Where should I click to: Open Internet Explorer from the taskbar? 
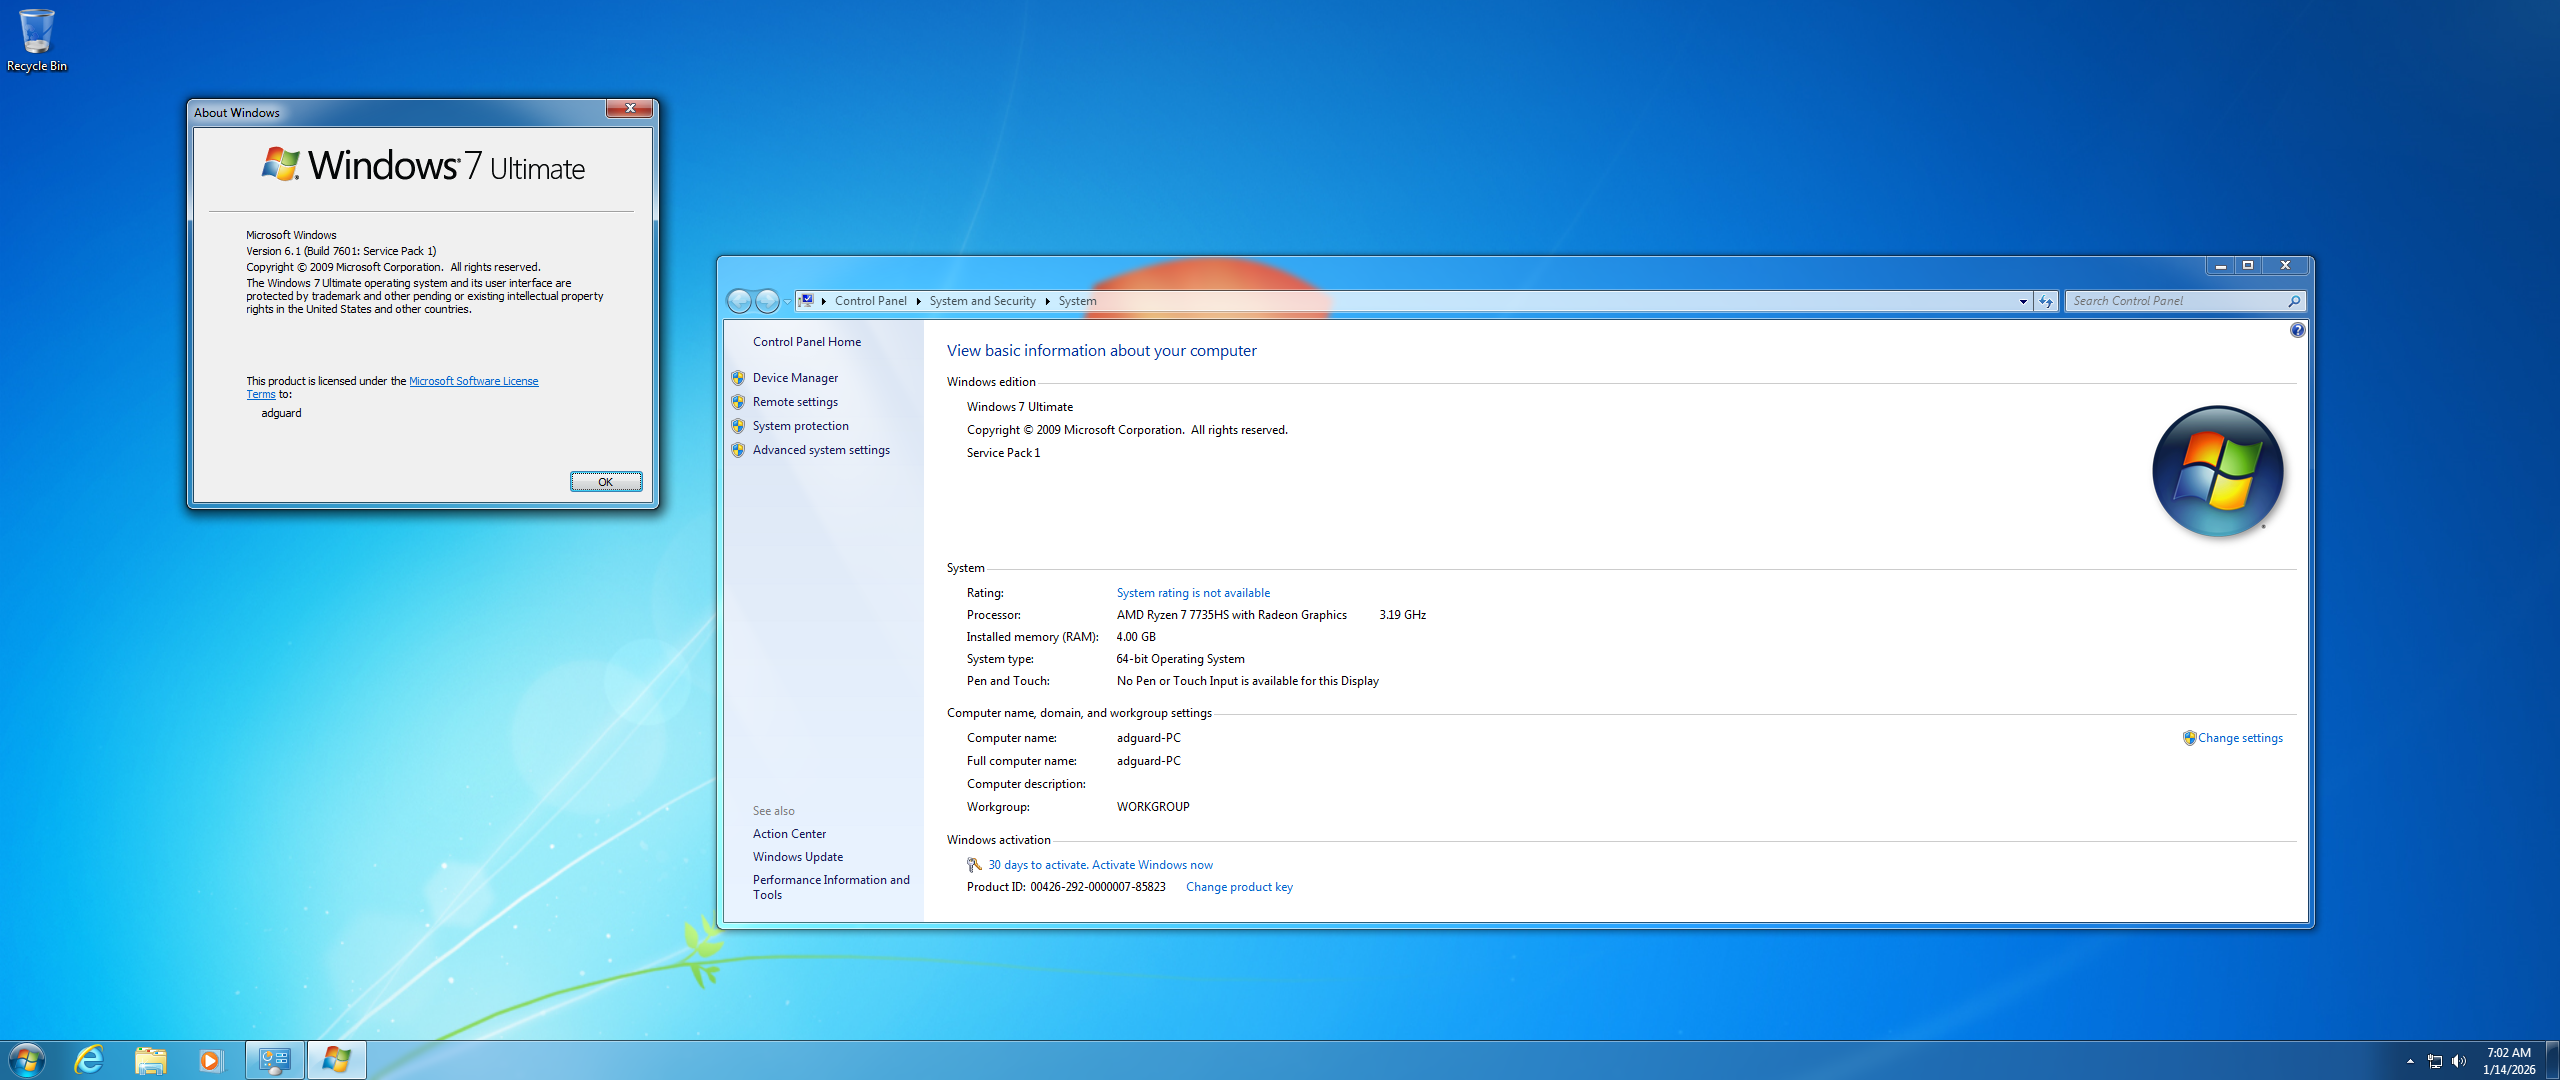point(90,1059)
